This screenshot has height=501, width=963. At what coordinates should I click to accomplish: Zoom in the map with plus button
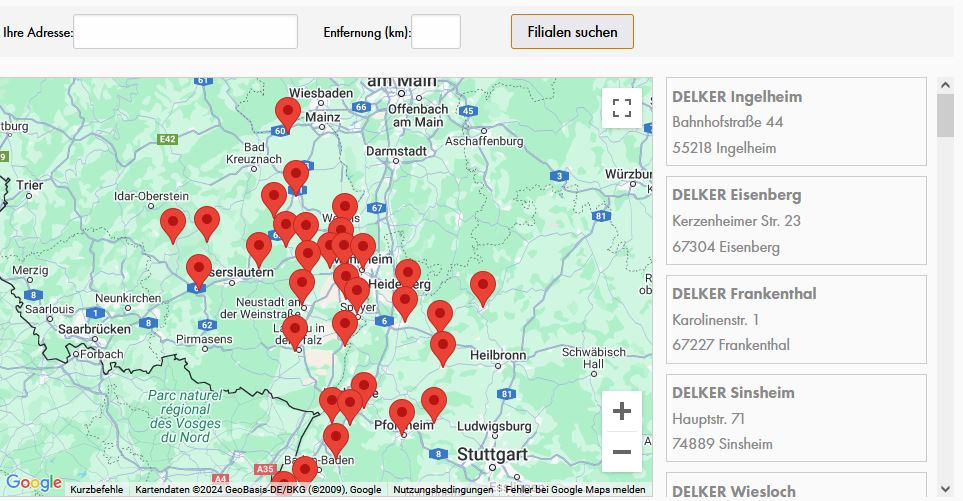tap(622, 411)
